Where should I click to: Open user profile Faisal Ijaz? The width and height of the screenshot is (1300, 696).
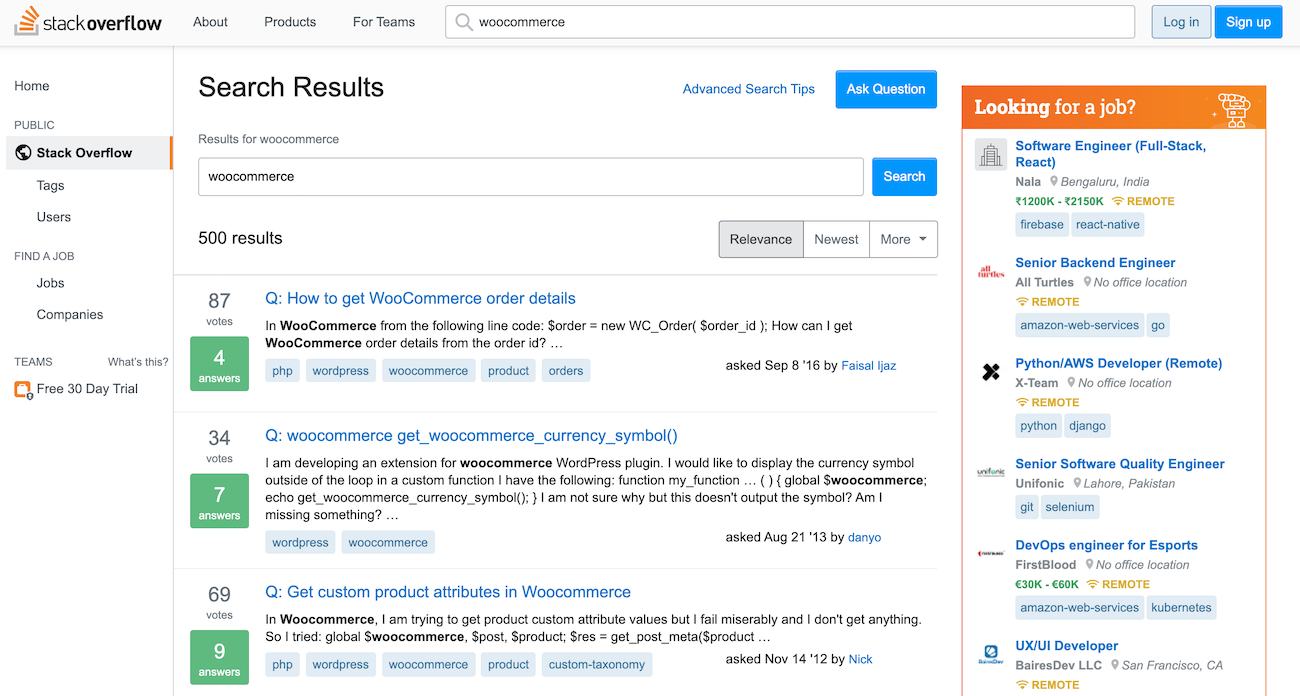click(x=869, y=366)
